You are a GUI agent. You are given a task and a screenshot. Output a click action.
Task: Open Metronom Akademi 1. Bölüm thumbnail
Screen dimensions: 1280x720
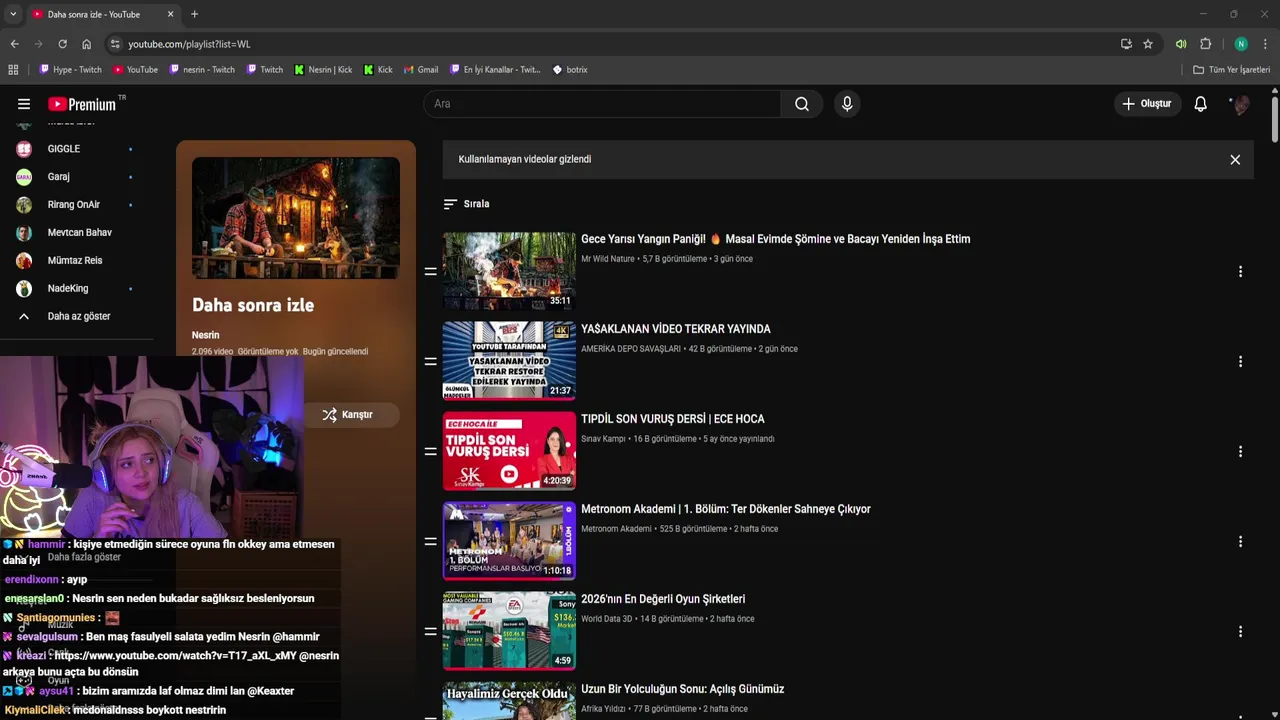tap(509, 541)
